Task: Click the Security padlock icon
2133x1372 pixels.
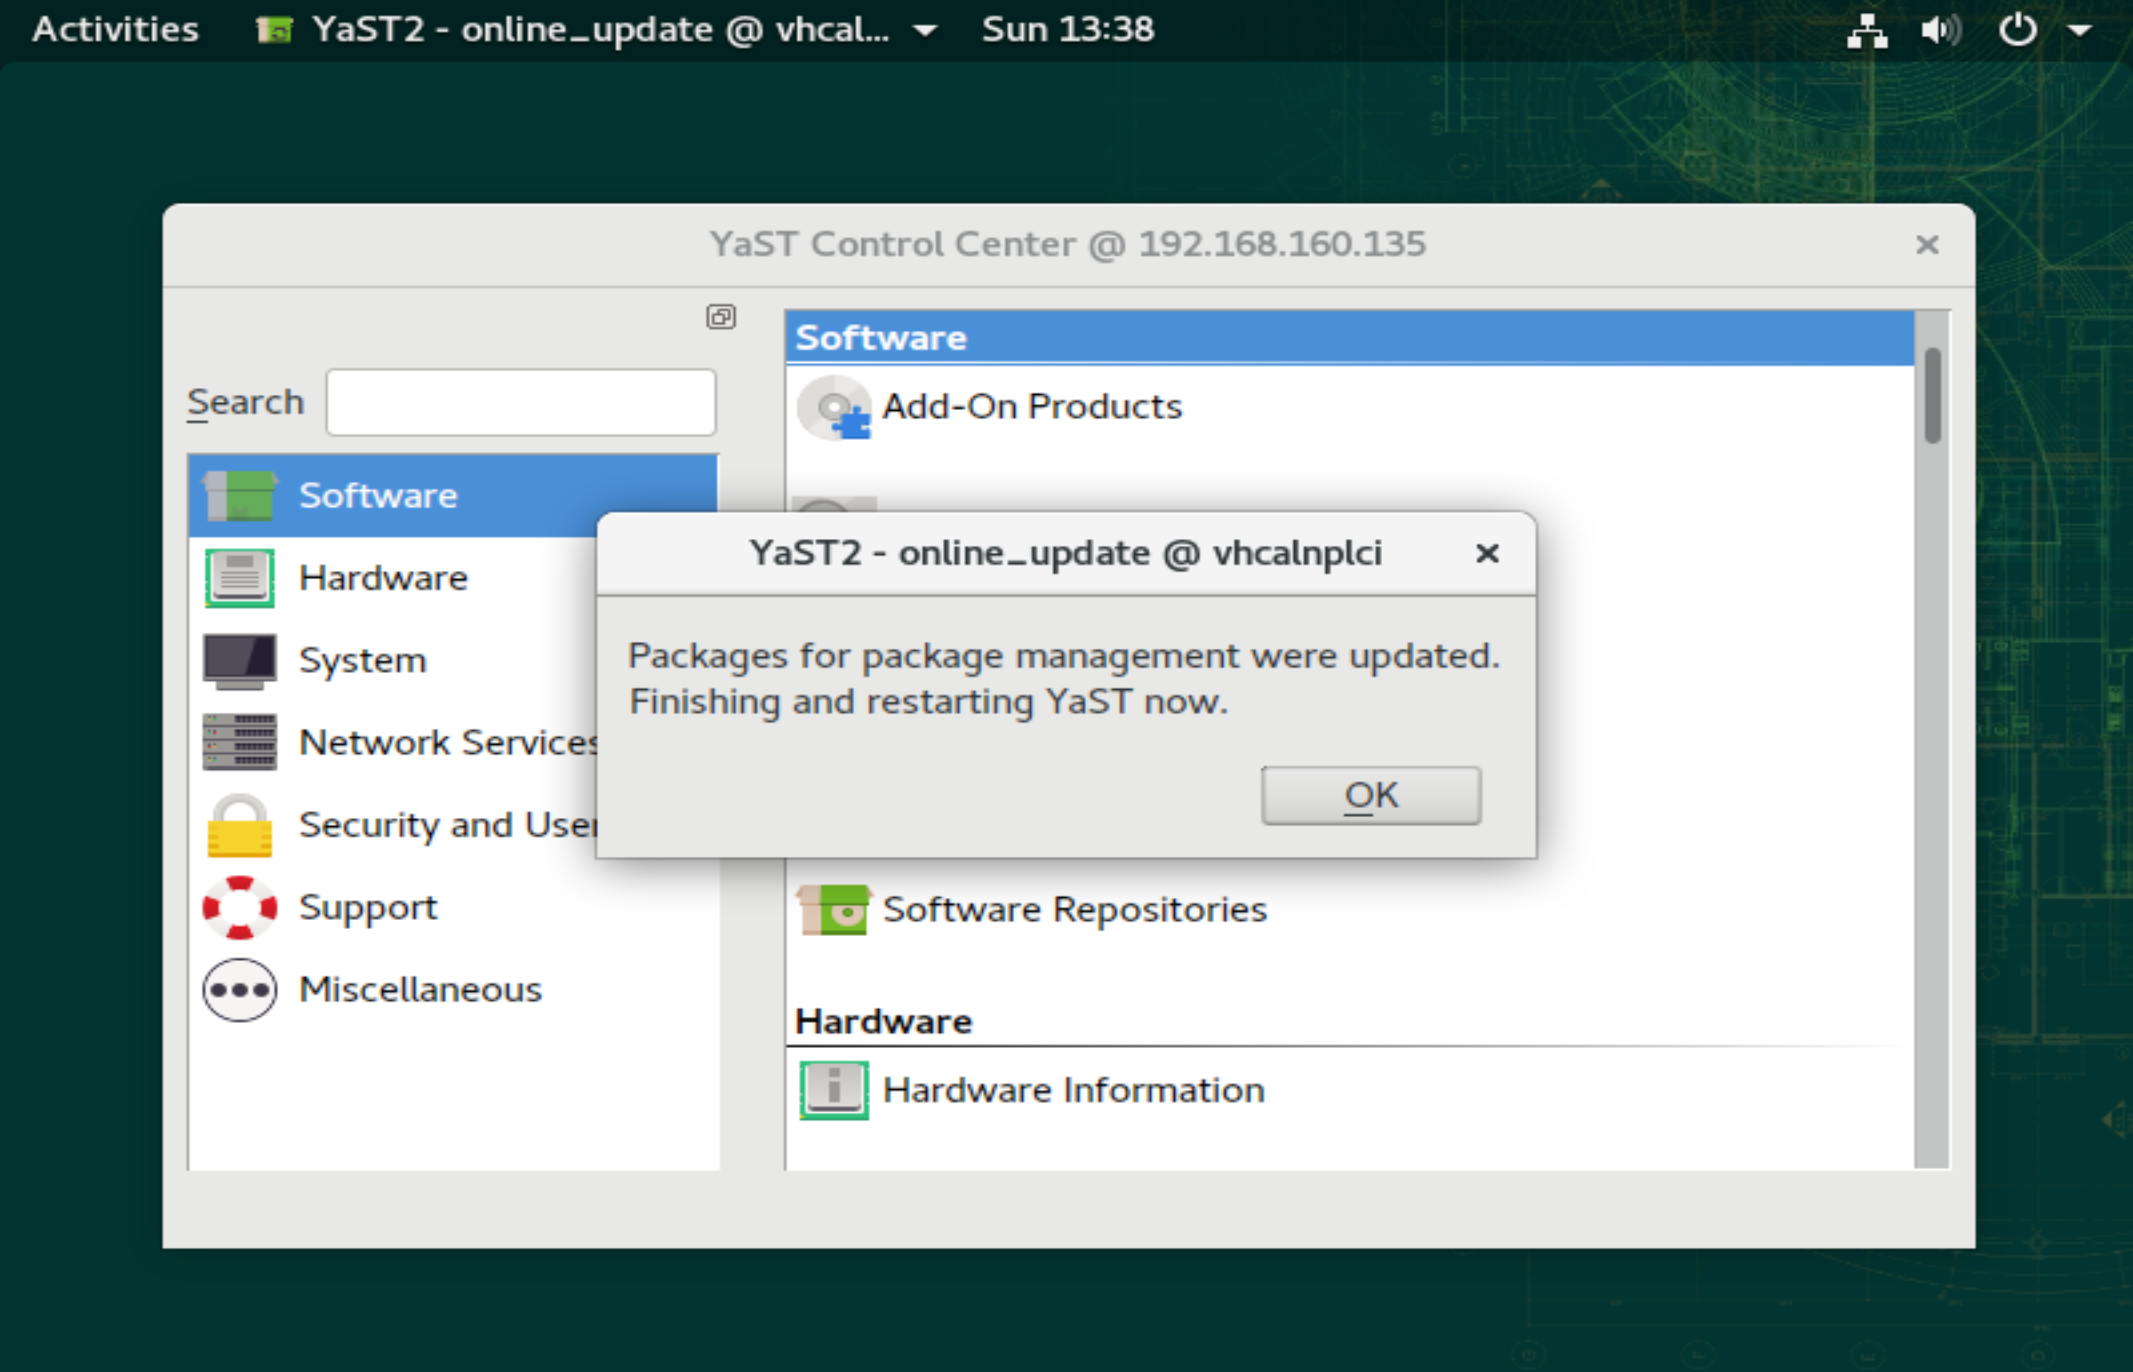Action: [x=239, y=825]
